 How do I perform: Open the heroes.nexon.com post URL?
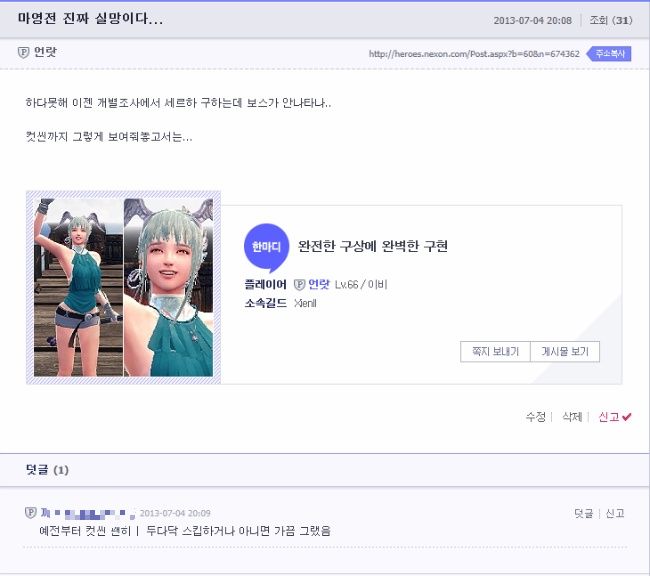pyautogui.click(x=474, y=54)
